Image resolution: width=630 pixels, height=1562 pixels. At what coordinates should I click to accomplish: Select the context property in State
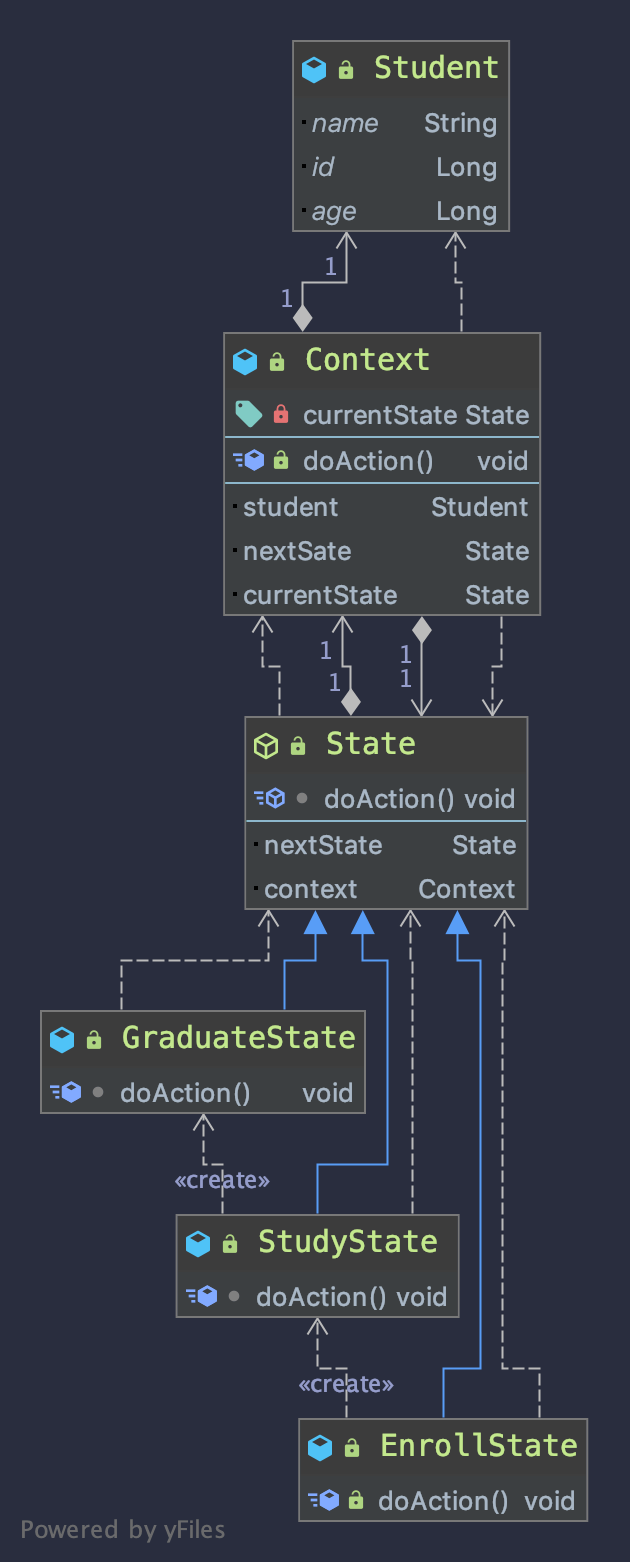pos(386,889)
